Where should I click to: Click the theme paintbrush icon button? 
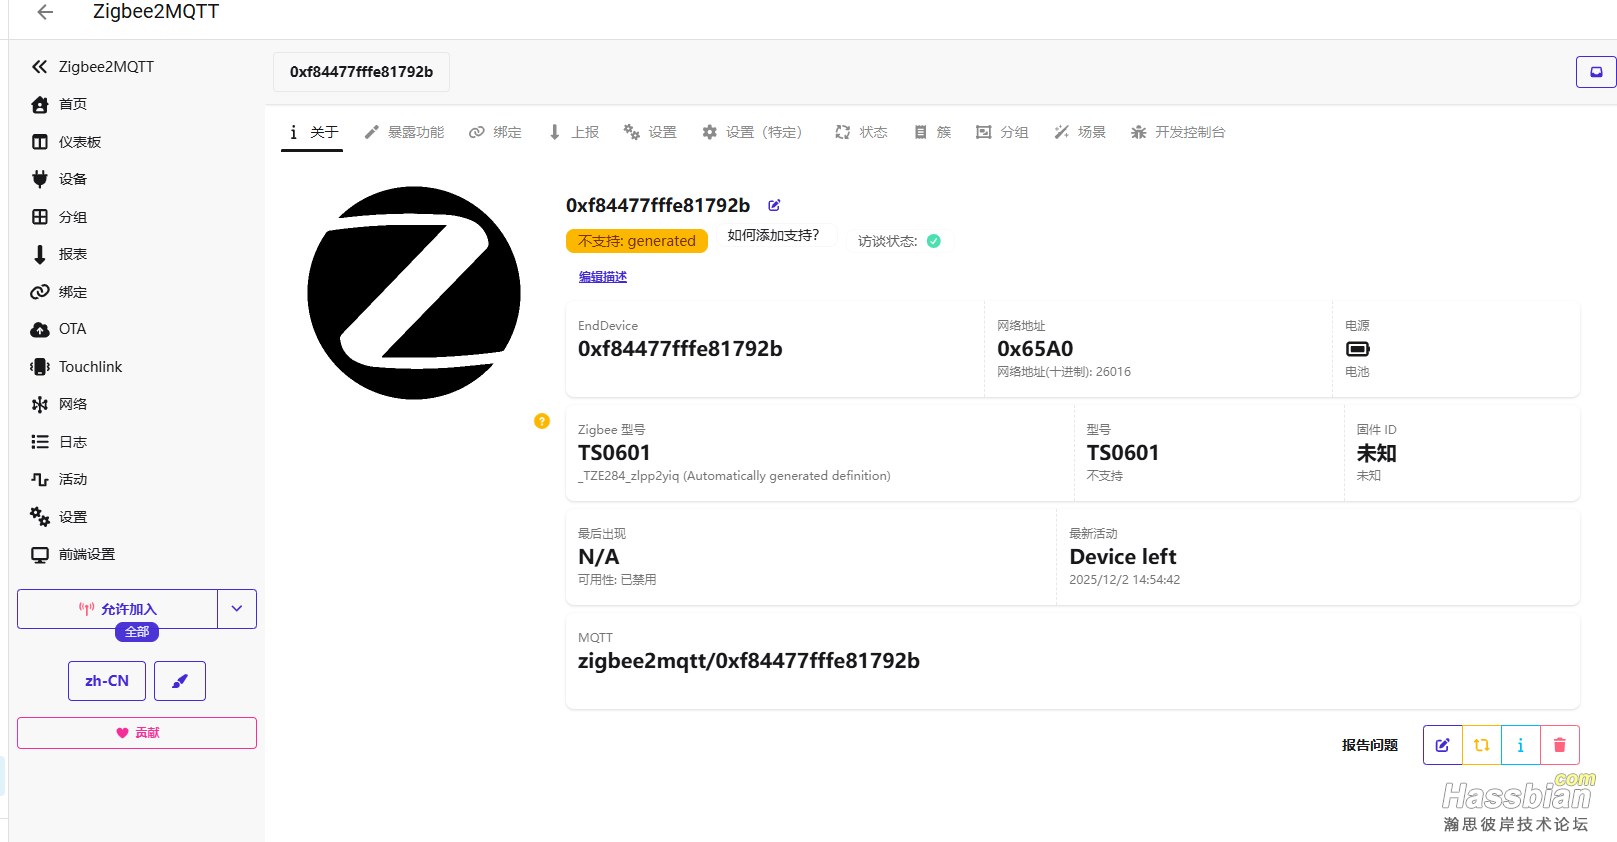click(180, 681)
